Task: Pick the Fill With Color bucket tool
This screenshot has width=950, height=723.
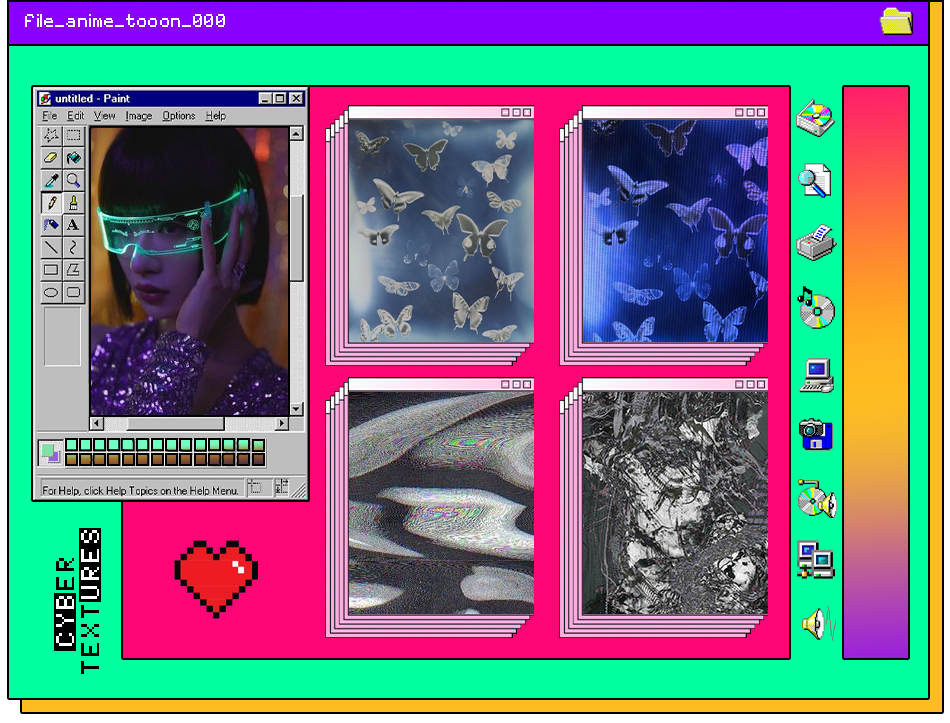Action: point(73,158)
